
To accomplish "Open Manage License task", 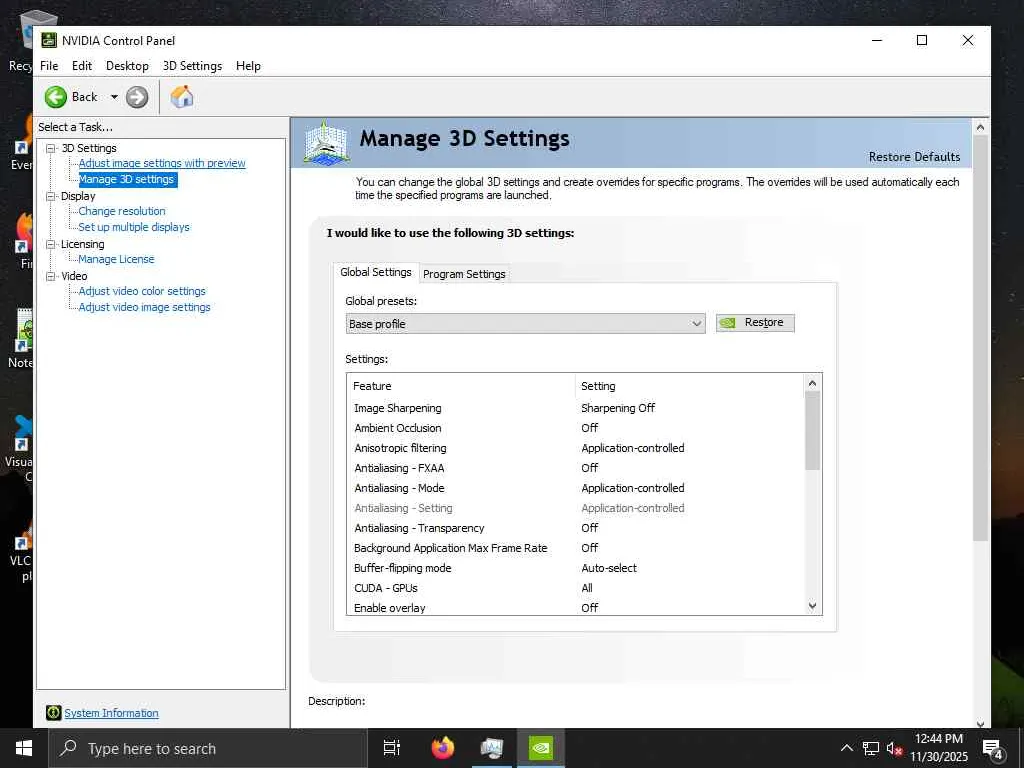I will 116,259.
